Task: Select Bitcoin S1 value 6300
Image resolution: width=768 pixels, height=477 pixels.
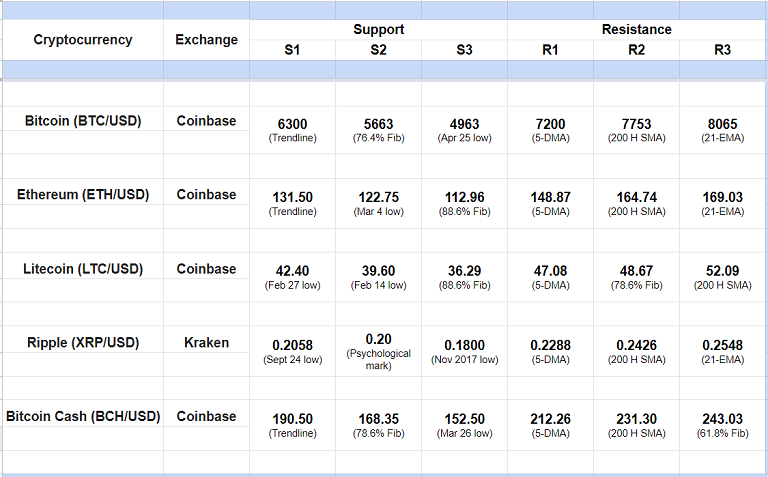Action: click(x=292, y=124)
